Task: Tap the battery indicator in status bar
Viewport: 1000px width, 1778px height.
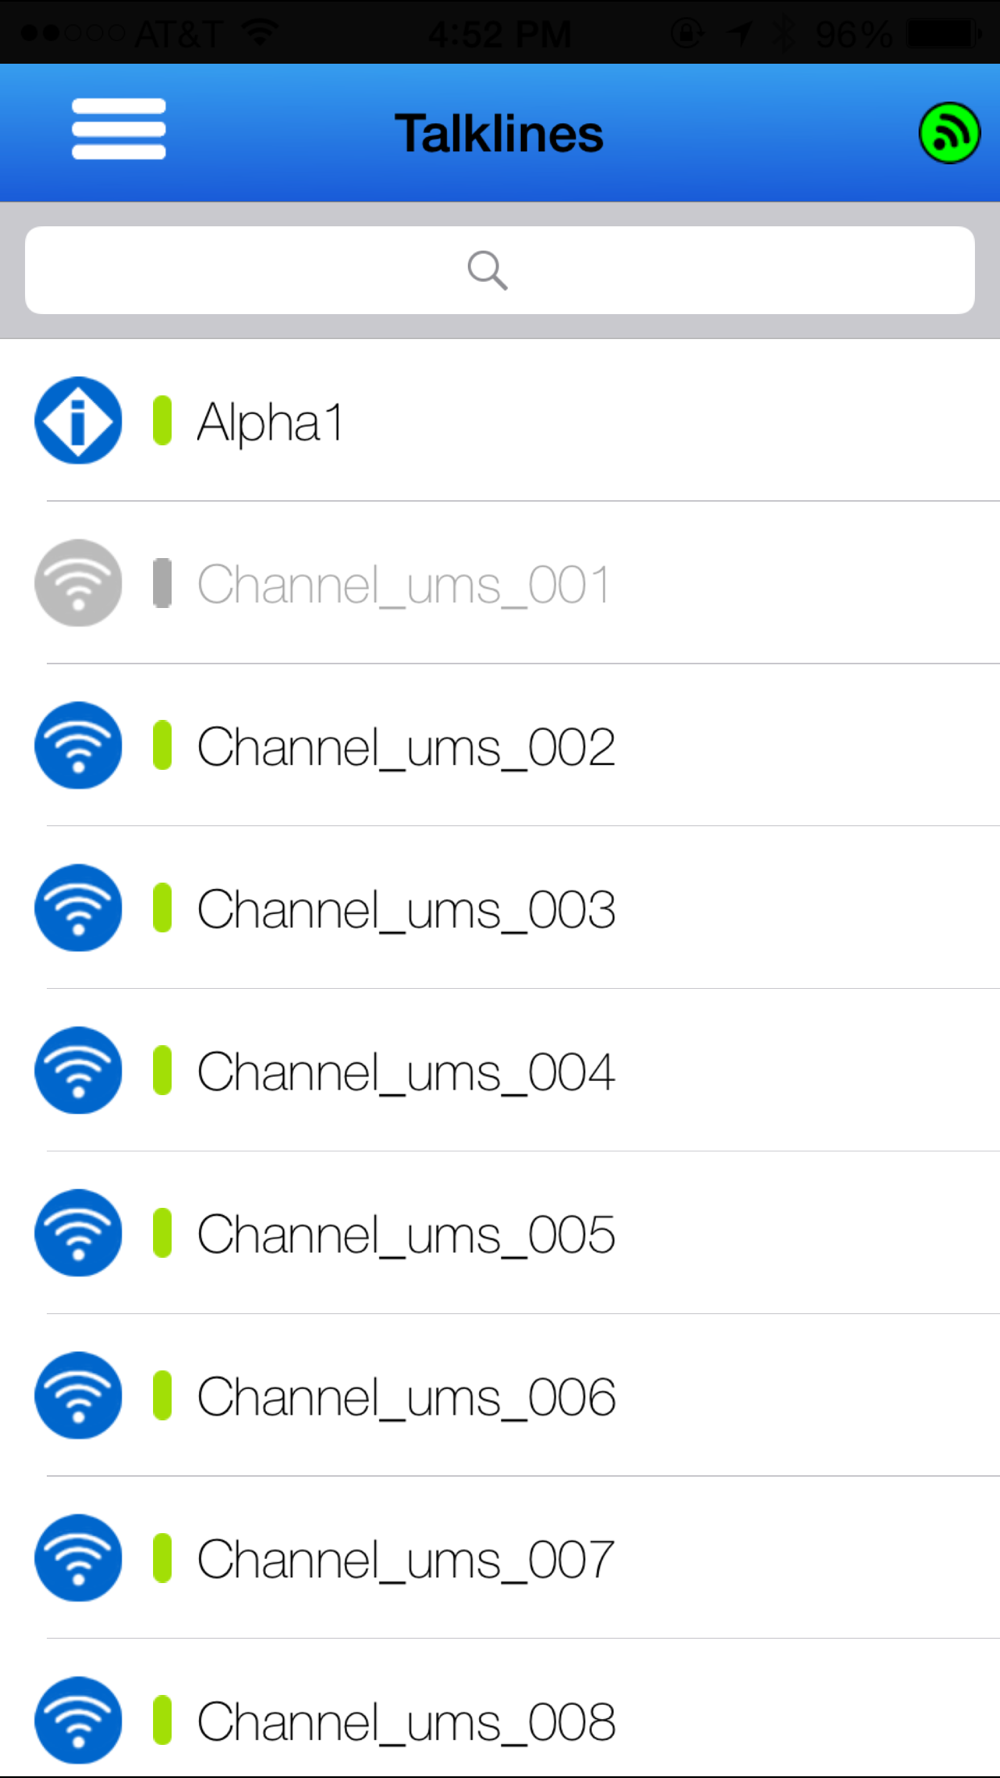Action: tap(943, 34)
